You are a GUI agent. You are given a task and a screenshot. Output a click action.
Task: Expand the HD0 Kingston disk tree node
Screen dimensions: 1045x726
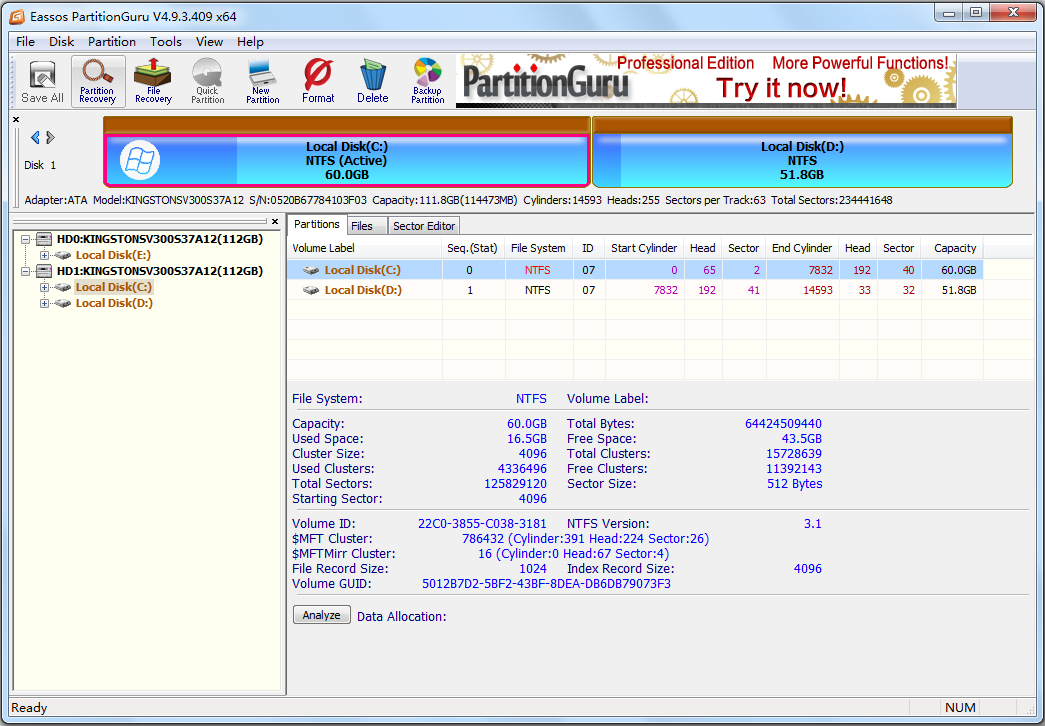(x=25, y=239)
